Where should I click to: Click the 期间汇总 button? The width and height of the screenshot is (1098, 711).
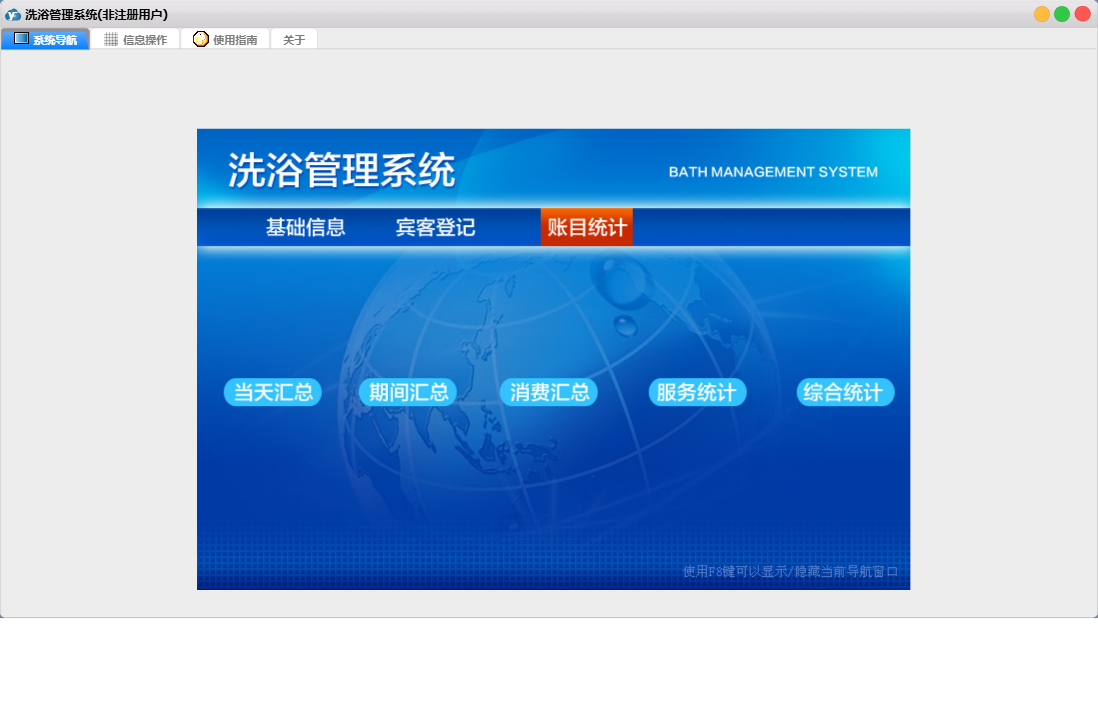coord(408,392)
